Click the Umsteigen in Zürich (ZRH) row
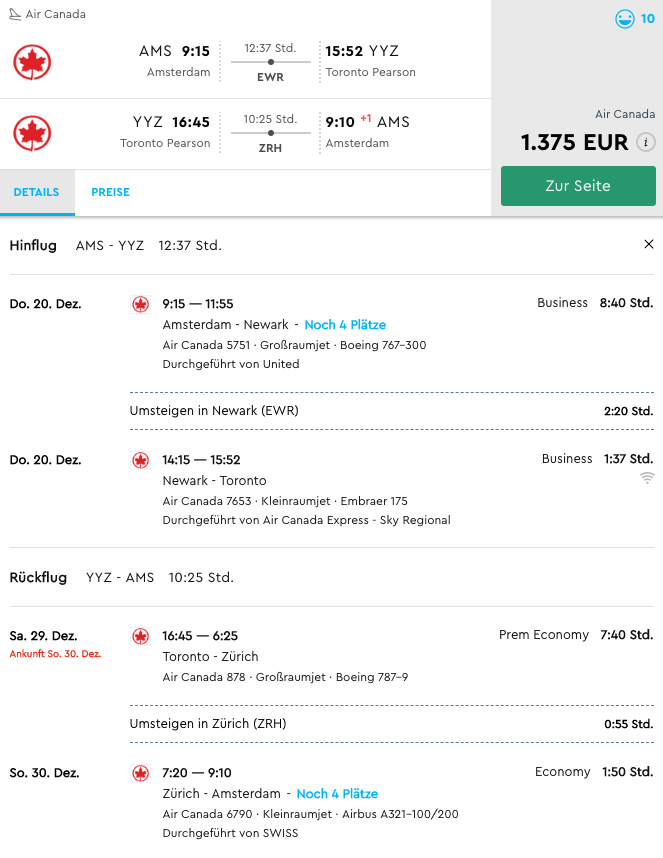Image resolution: width=663 pixels, height=858 pixels. coord(391,724)
